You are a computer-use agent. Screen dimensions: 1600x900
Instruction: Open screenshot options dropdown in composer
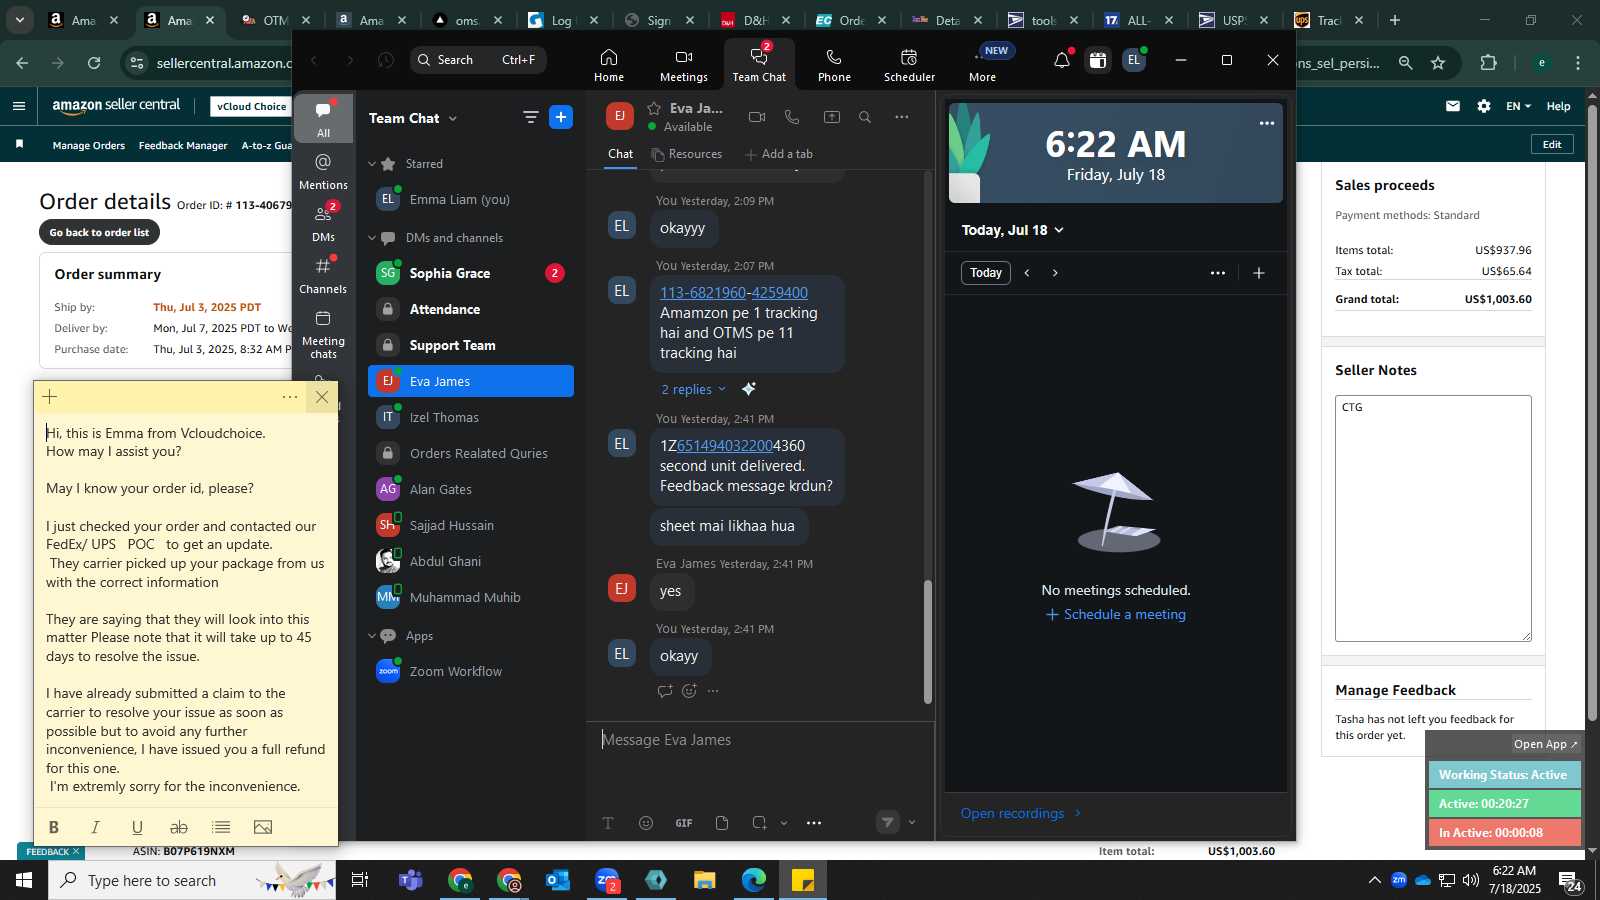784,823
